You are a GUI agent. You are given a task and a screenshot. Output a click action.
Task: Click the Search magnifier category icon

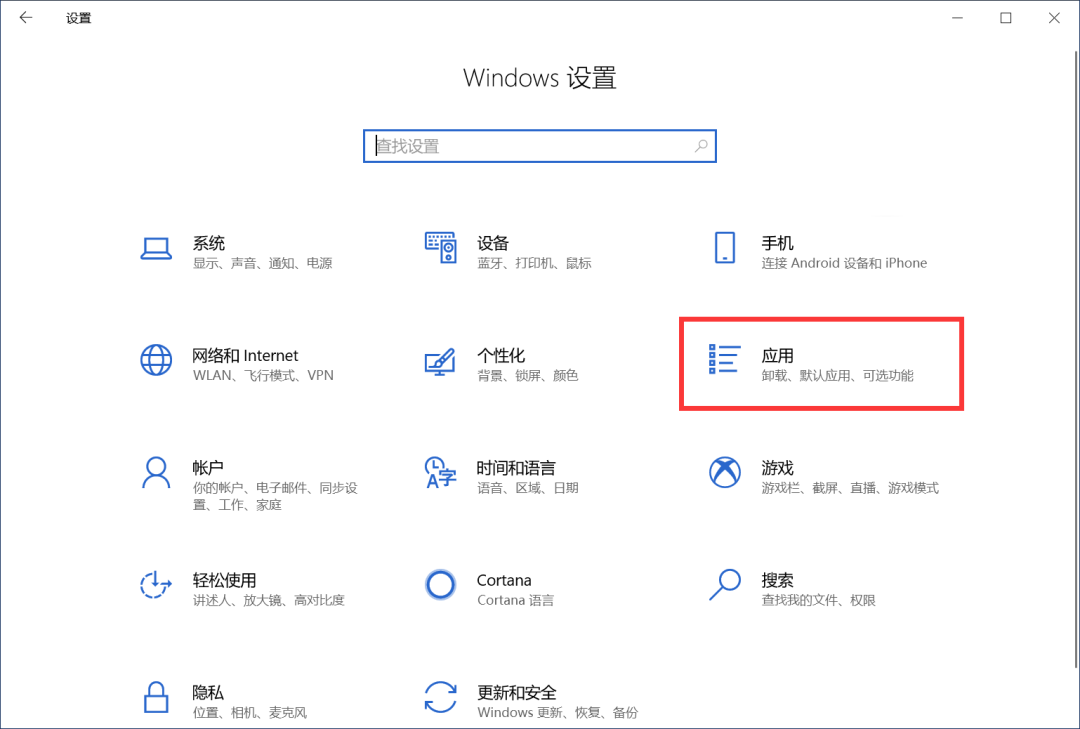pos(725,585)
